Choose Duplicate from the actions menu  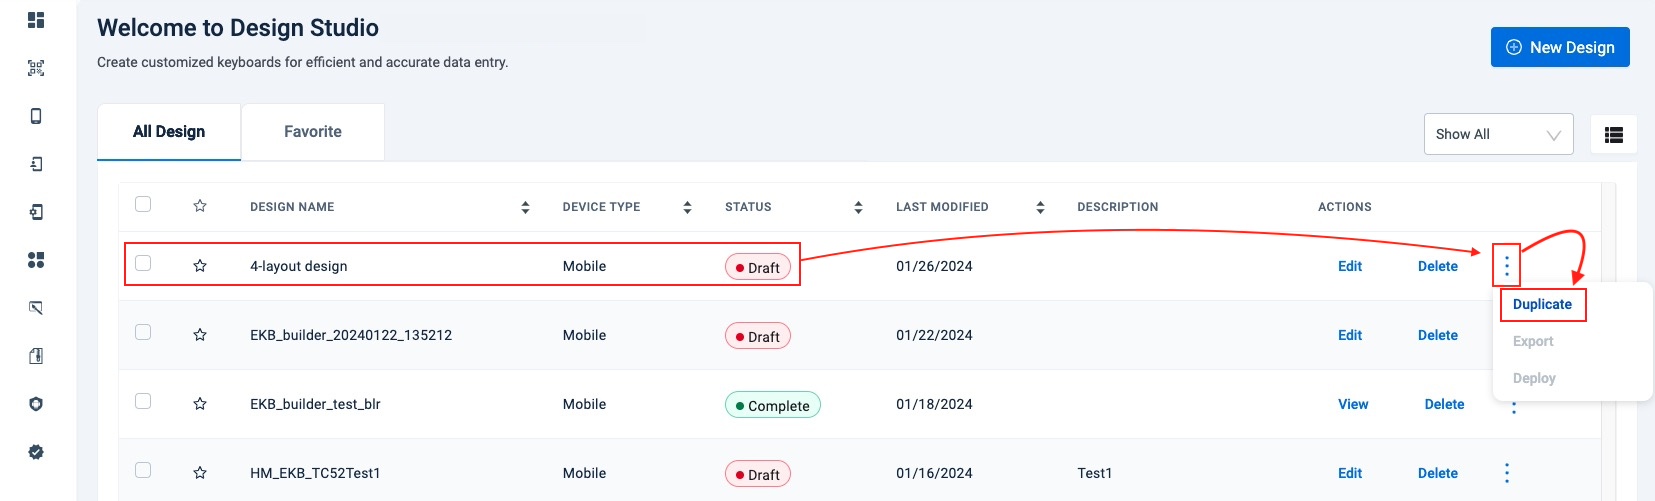(x=1541, y=304)
